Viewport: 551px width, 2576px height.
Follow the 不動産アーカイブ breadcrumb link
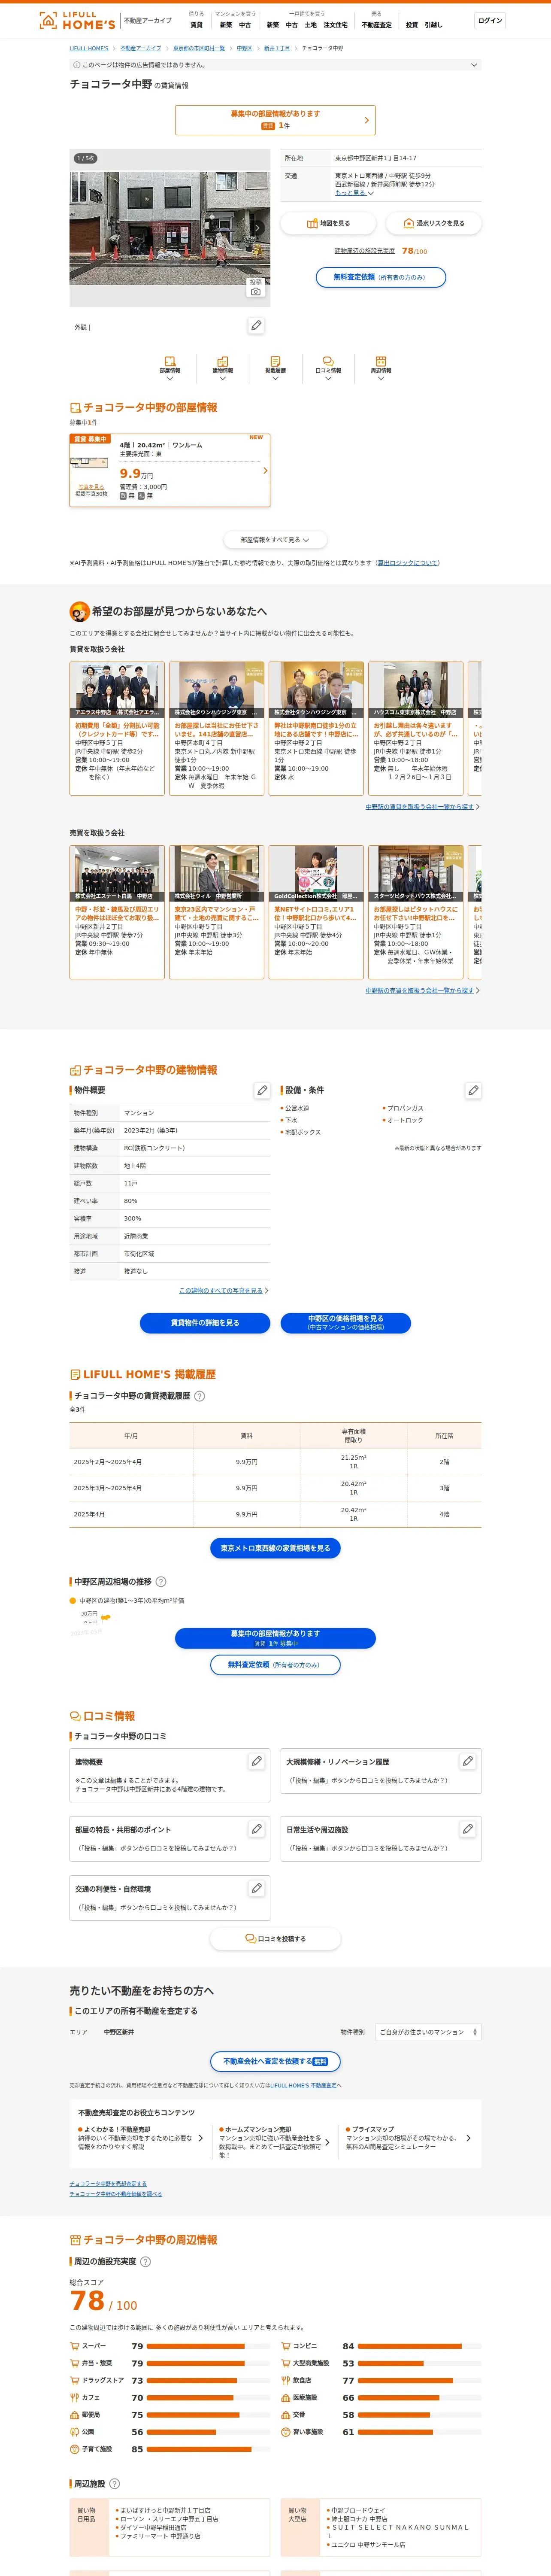point(141,48)
